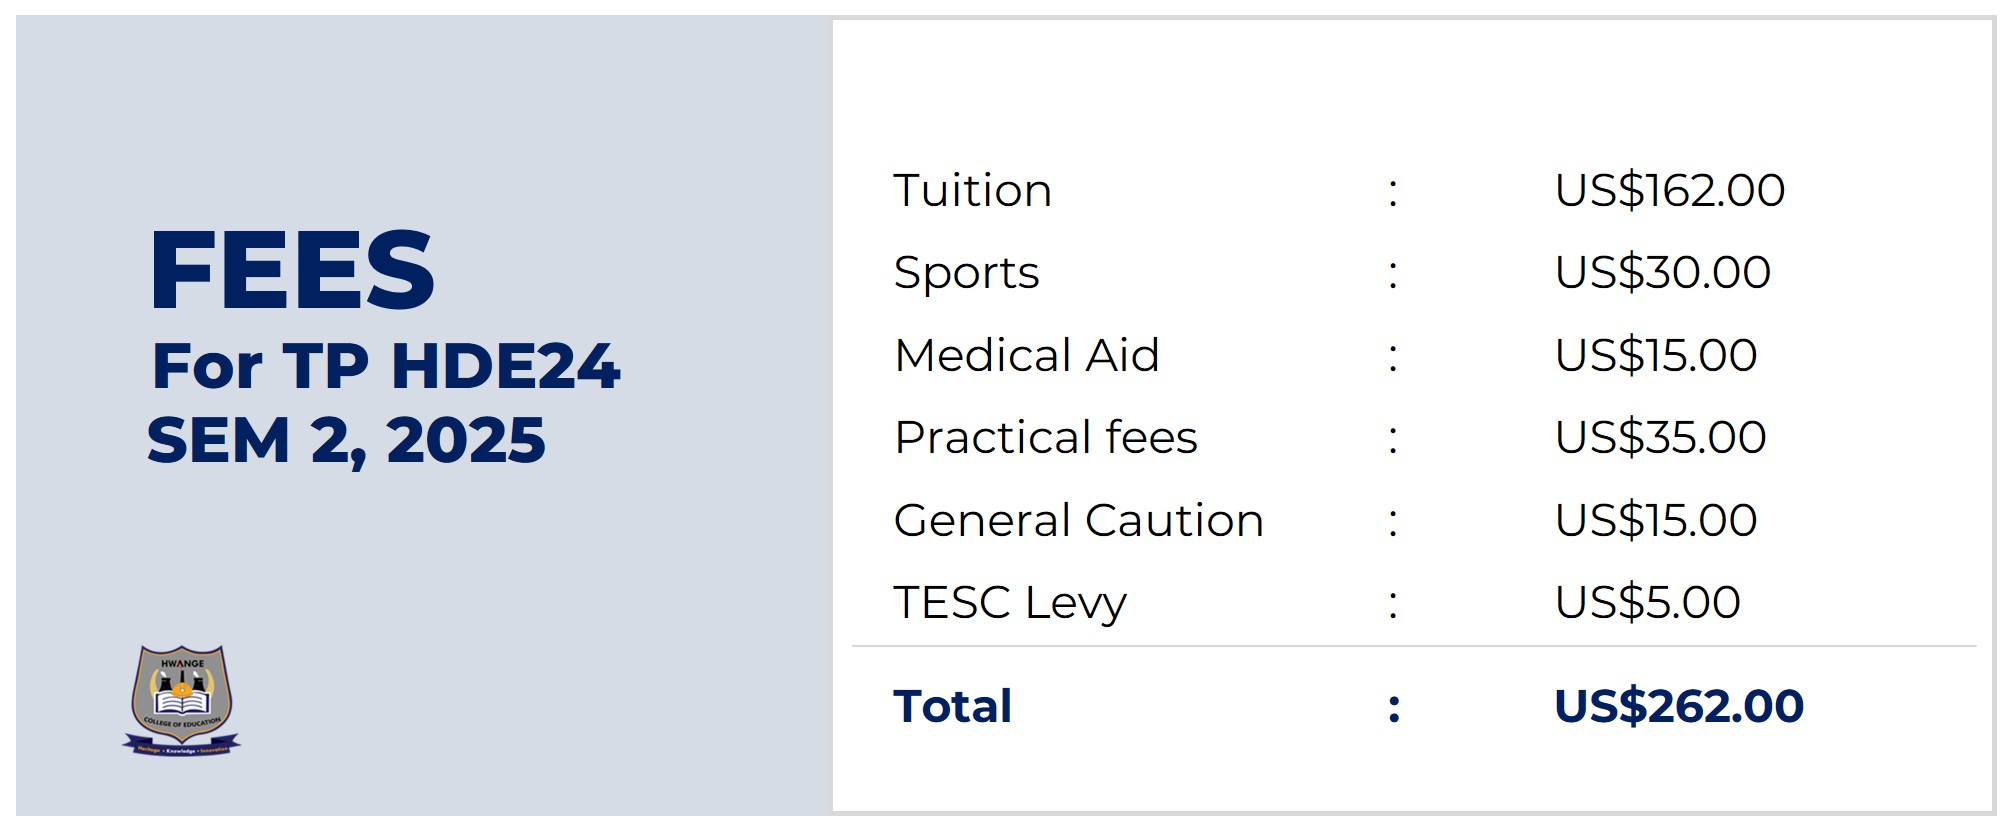Click the large FEES heading
This screenshot has width=2015, height=837.
point(291,270)
